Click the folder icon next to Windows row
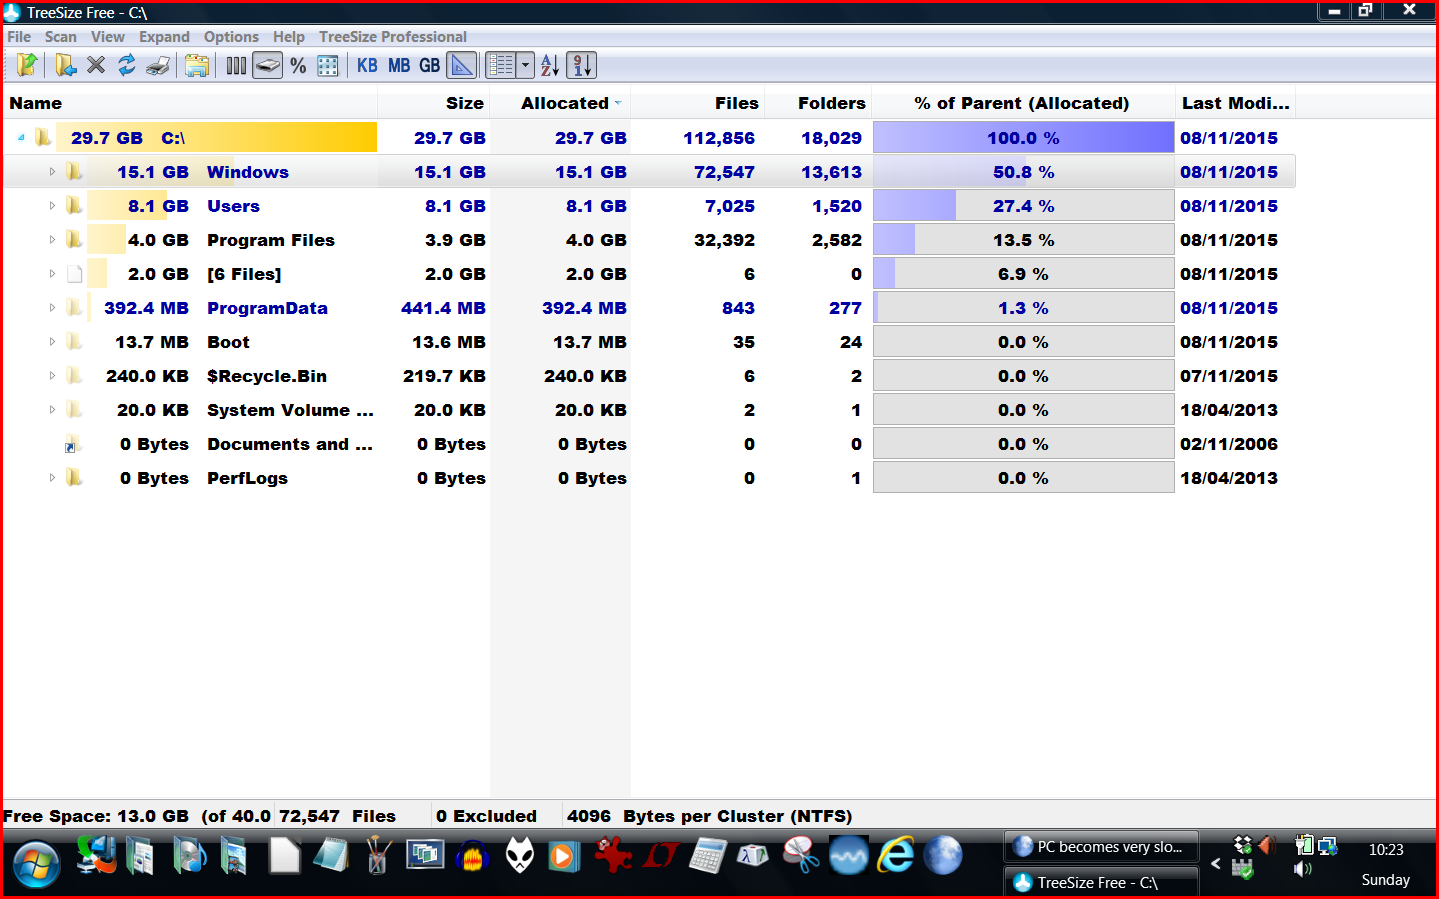 click(75, 172)
